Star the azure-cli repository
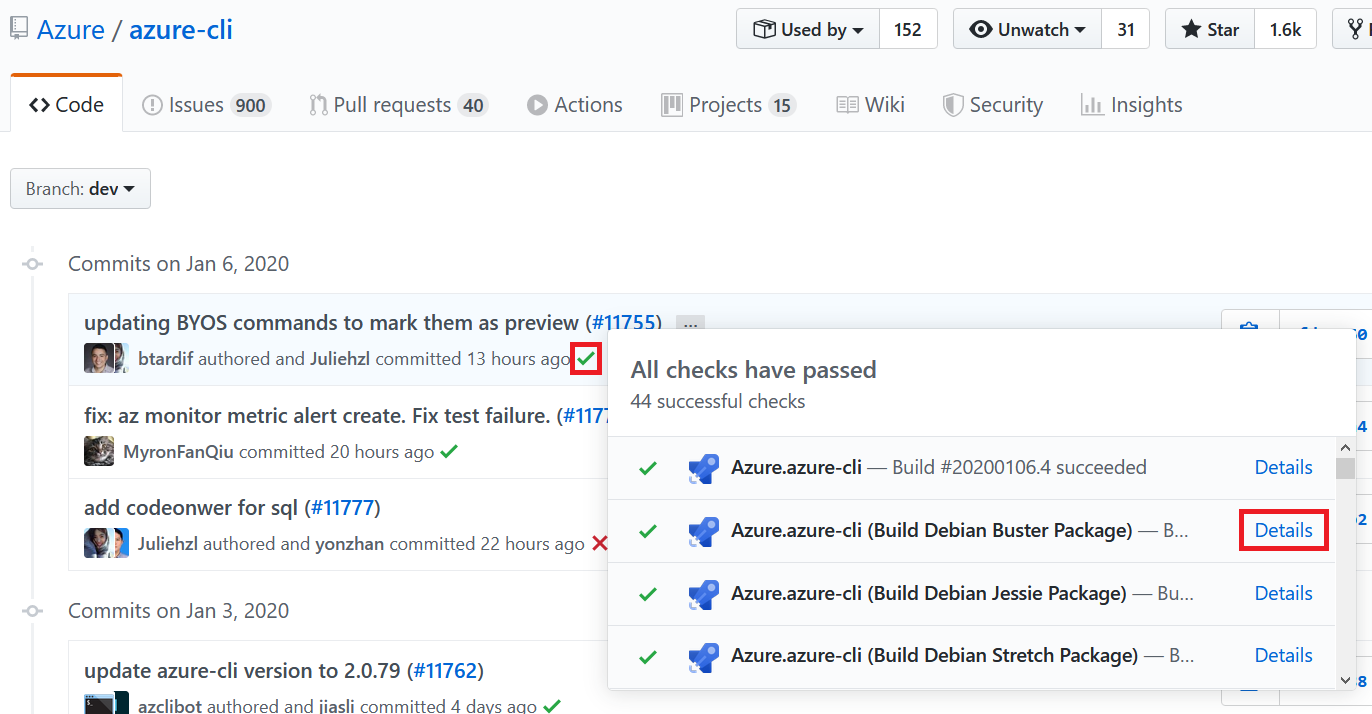1372x714 pixels. [1210, 29]
